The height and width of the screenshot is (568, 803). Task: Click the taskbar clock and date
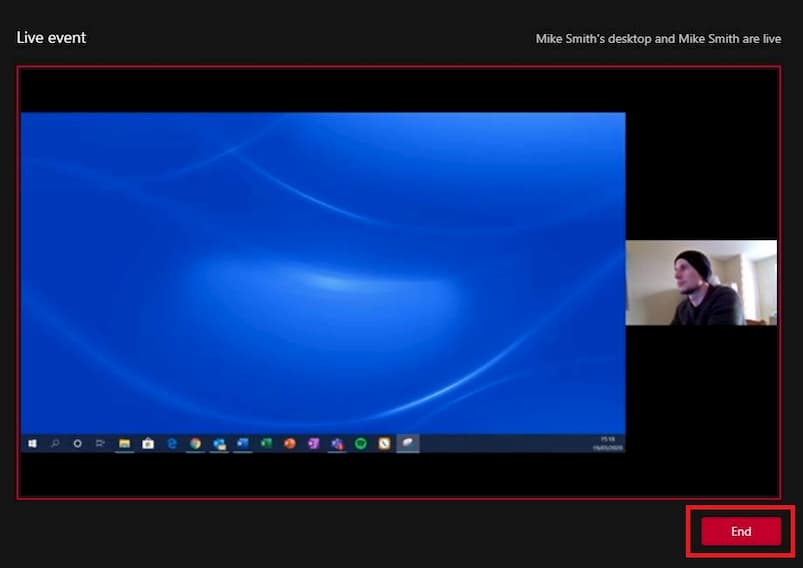pyautogui.click(x=608, y=444)
